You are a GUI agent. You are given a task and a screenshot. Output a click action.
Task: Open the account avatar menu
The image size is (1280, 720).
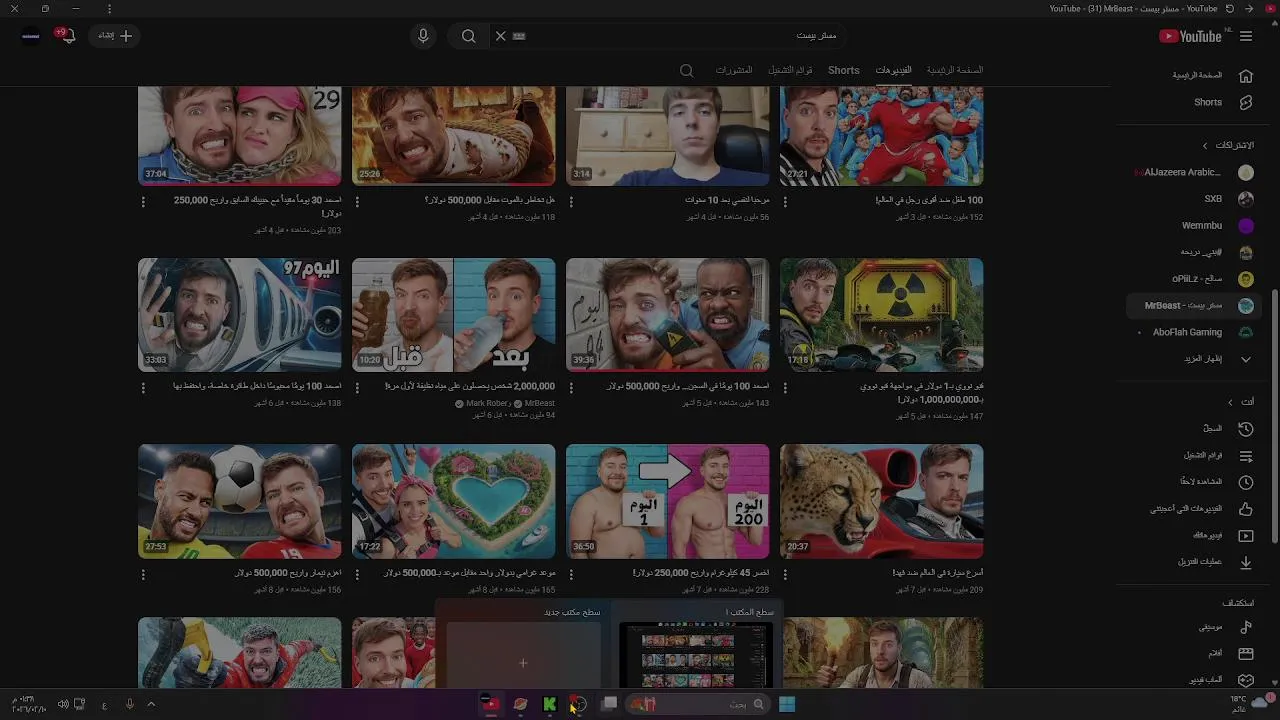click(x=31, y=36)
